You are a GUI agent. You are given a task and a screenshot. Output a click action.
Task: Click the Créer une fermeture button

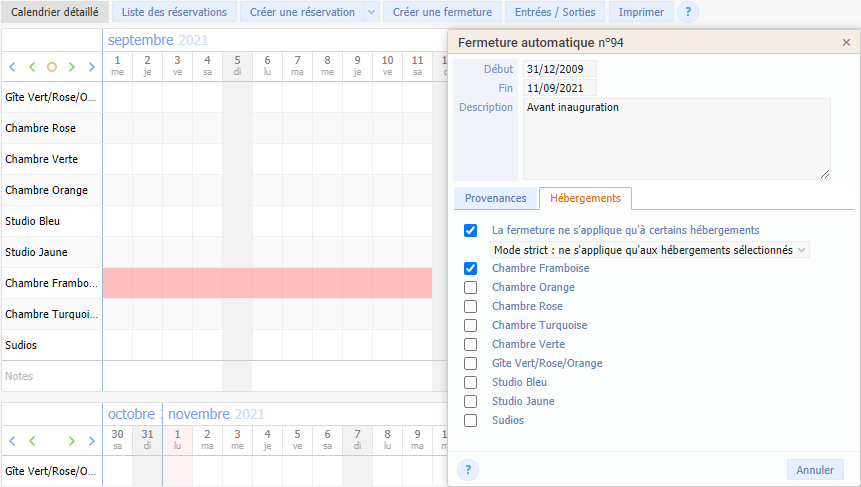[442, 12]
